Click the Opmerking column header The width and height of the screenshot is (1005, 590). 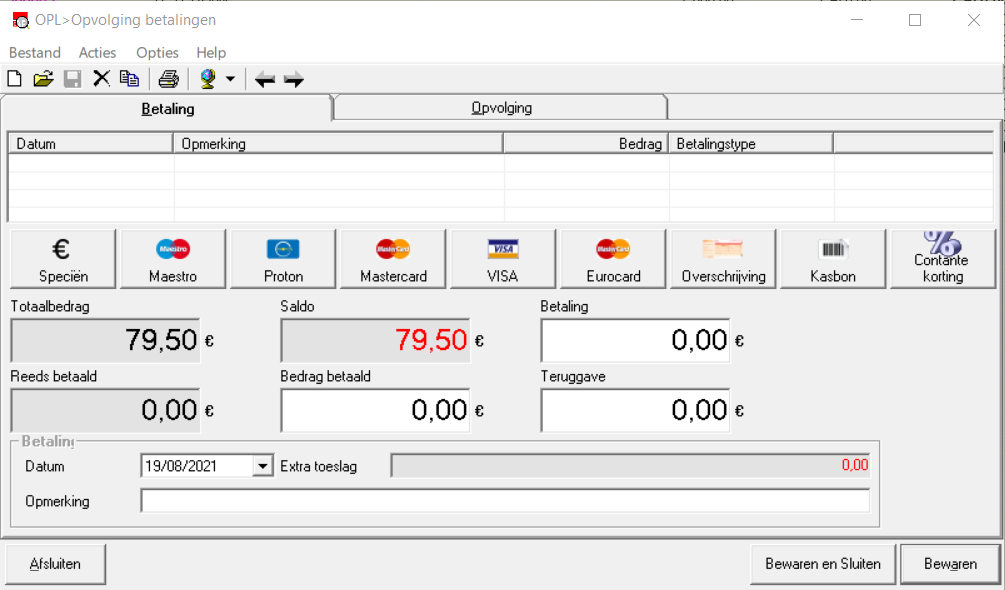click(x=338, y=143)
